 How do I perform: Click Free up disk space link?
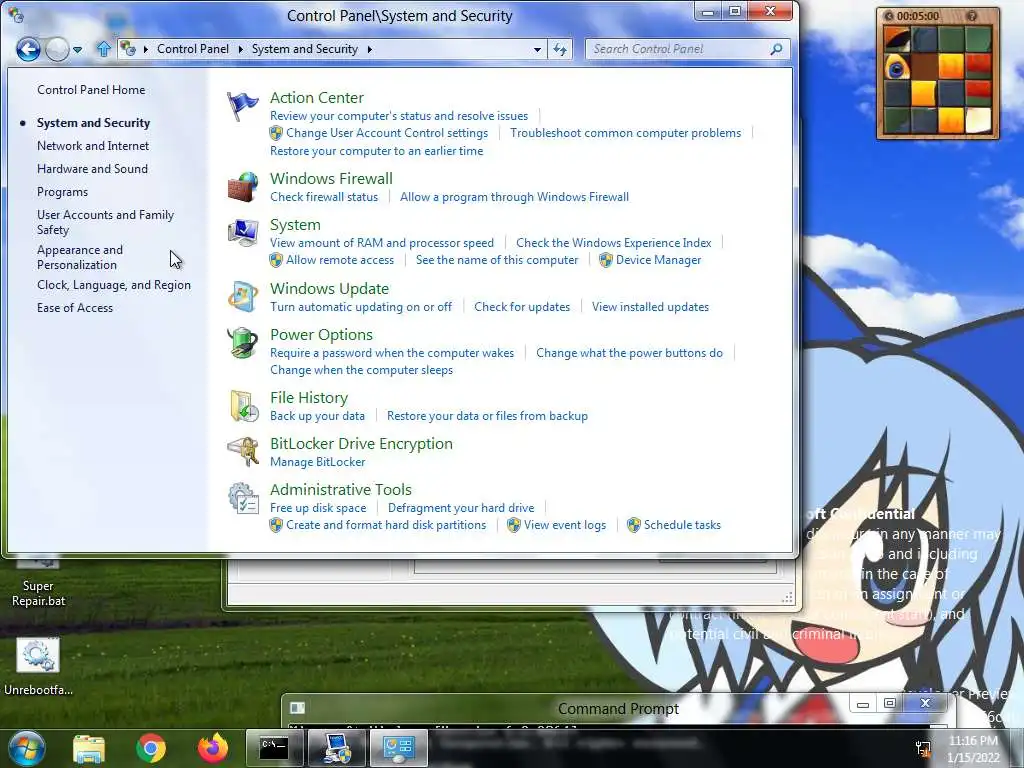click(318, 508)
